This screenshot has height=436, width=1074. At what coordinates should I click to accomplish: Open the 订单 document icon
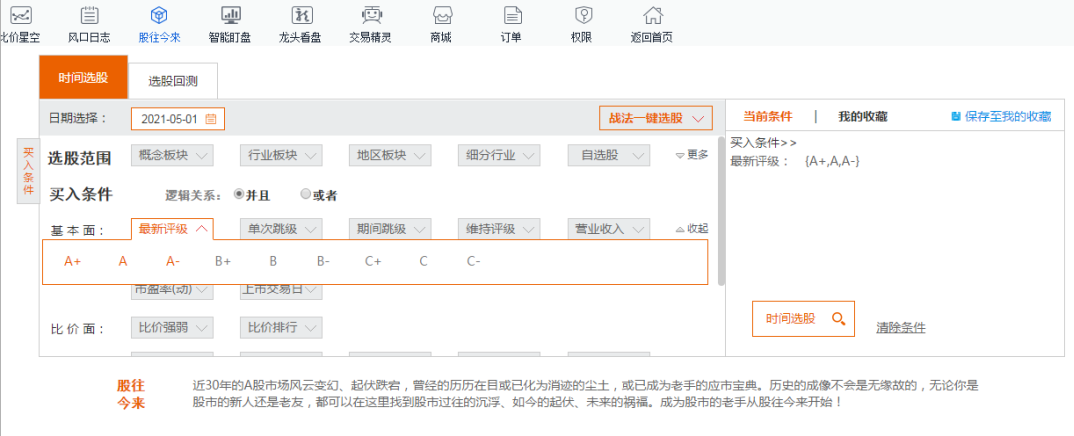512,14
